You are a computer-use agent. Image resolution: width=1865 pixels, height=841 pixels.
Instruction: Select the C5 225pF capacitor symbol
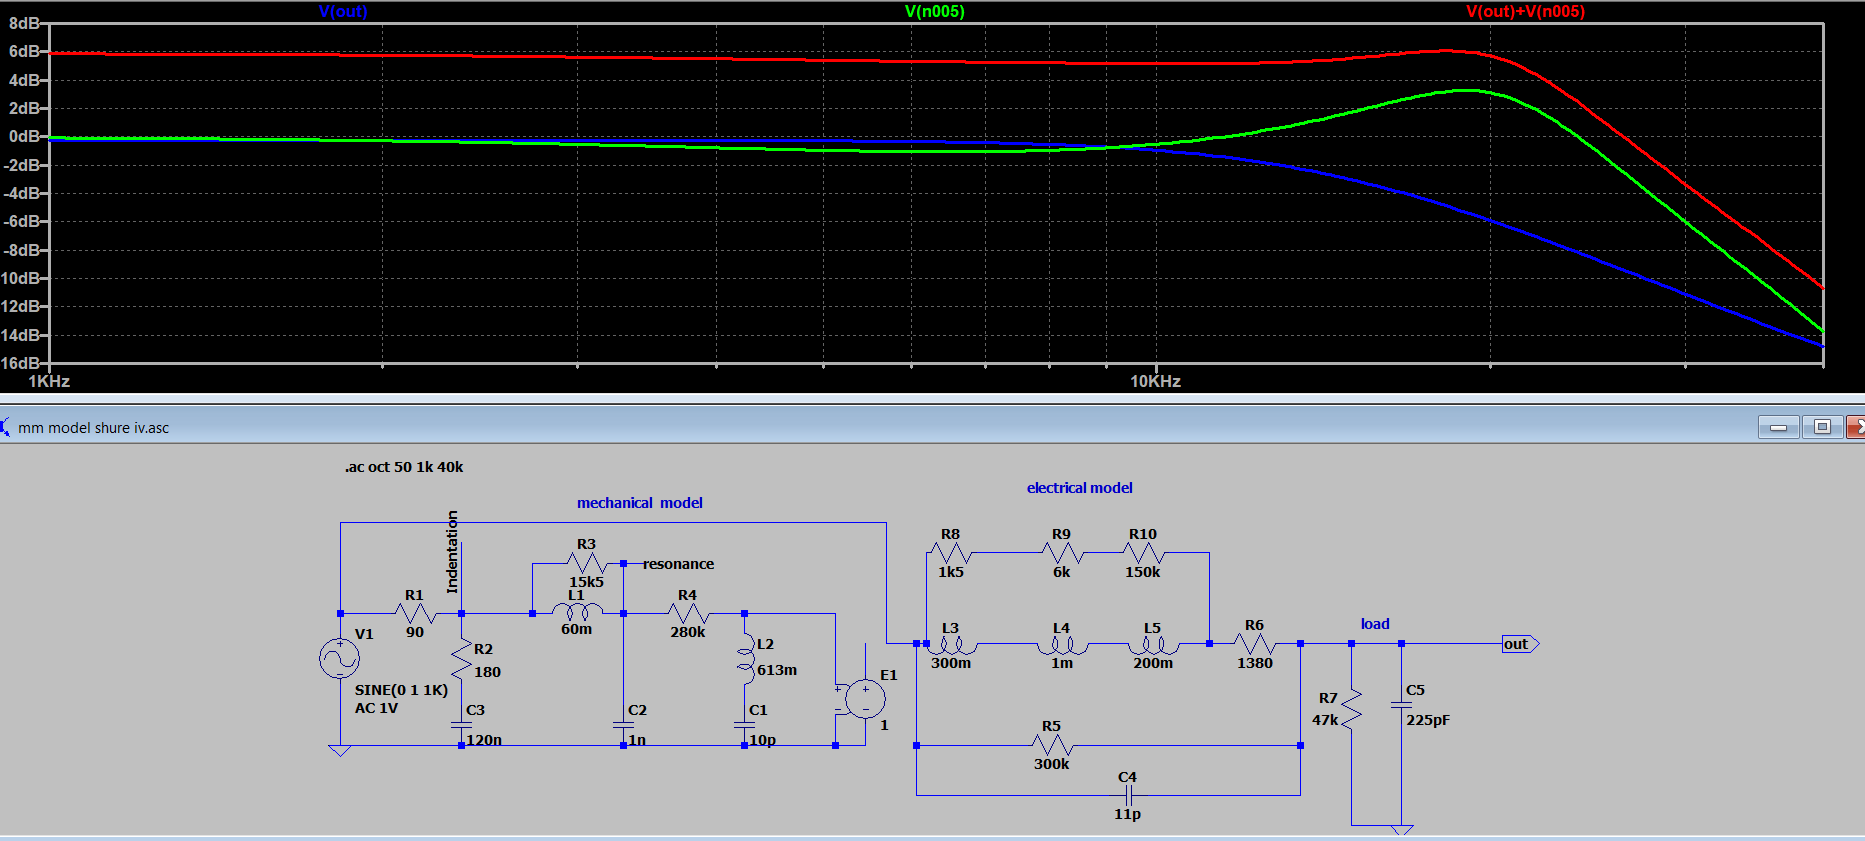pos(1401,704)
